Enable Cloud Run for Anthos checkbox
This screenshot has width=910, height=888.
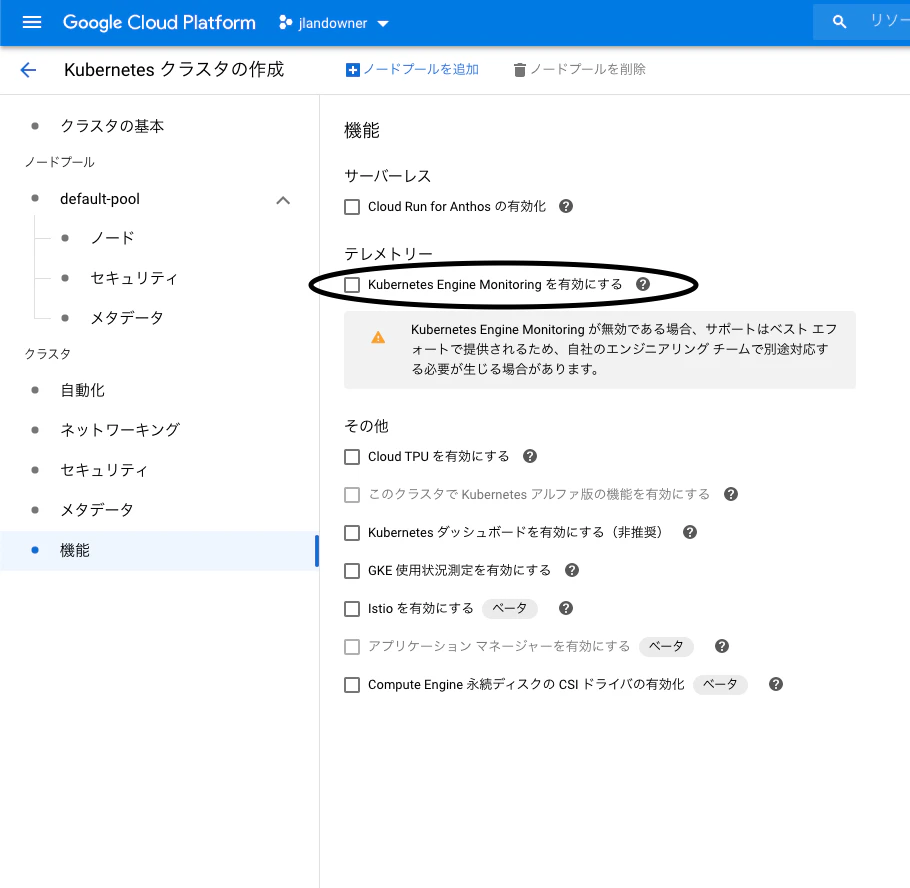(352, 207)
